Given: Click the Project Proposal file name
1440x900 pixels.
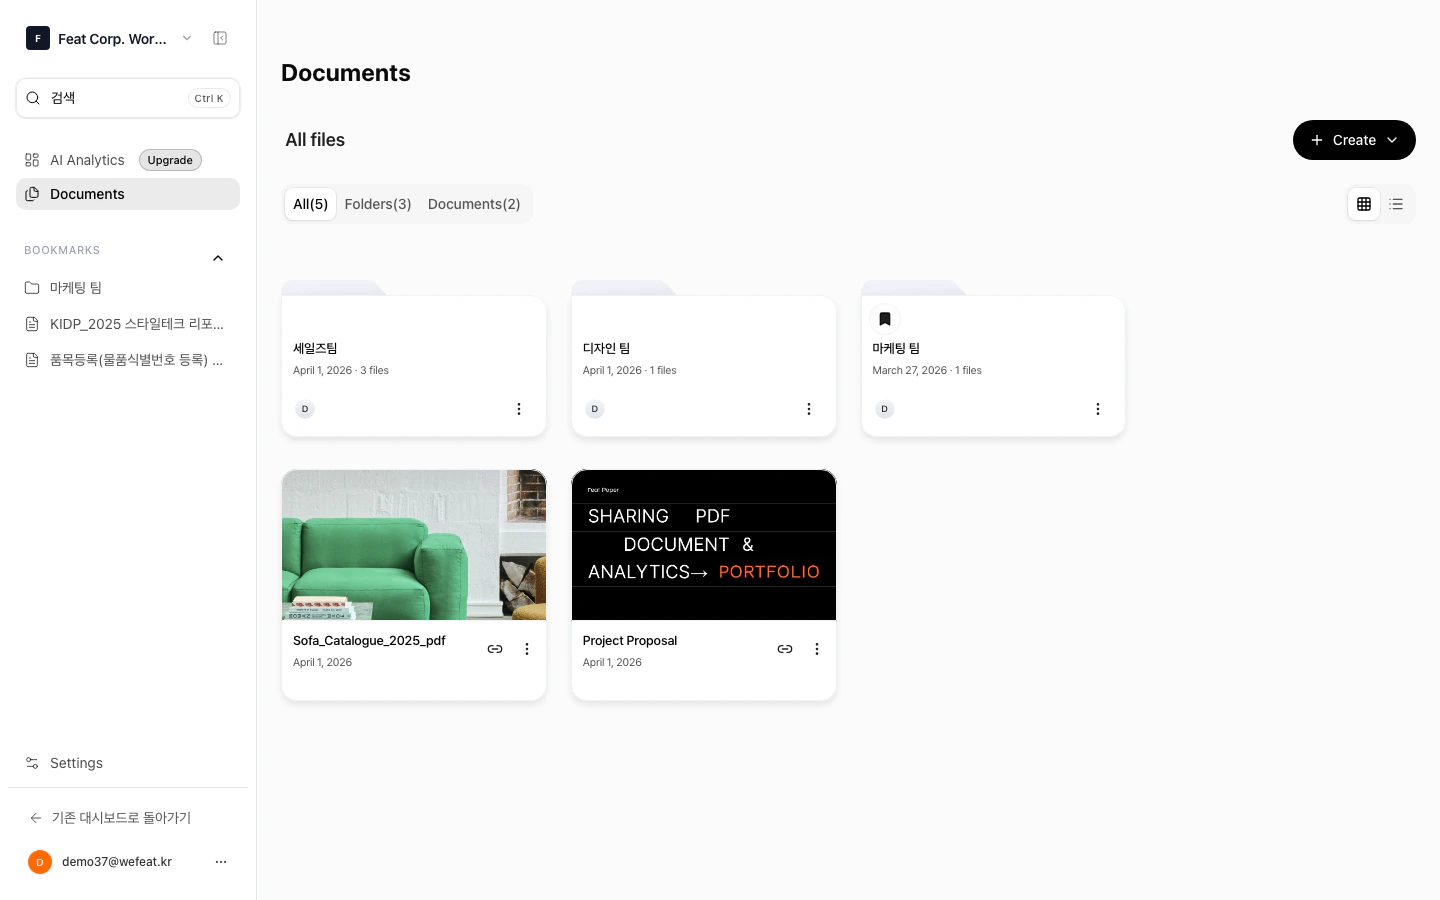Looking at the screenshot, I should click(630, 640).
